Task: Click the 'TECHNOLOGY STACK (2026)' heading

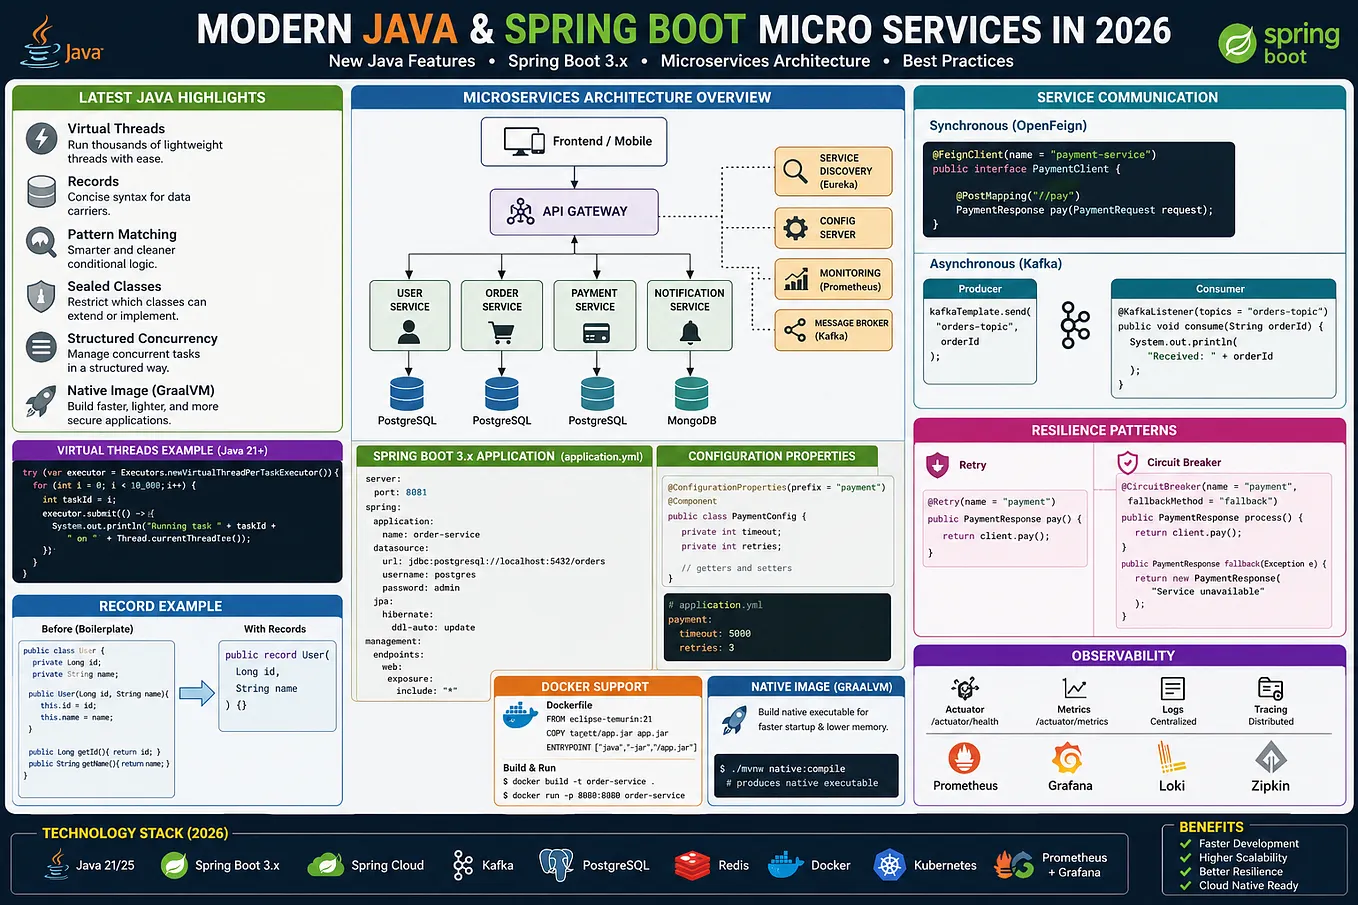Action: (x=135, y=833)
